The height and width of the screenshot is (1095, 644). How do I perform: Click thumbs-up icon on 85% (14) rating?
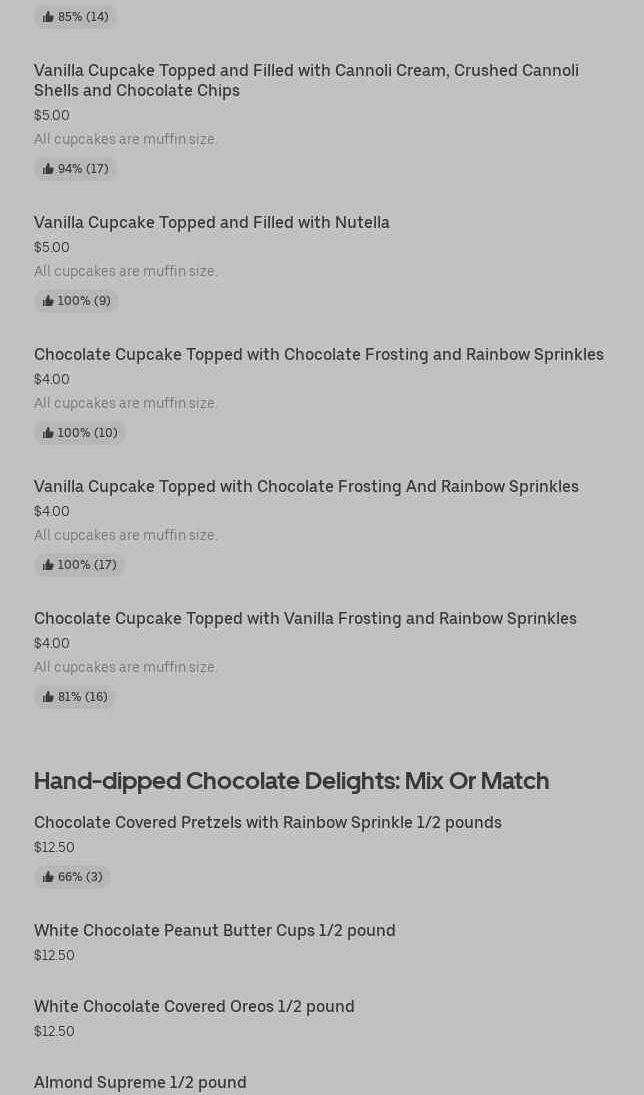pyautogui.click(x=48, y=17)
